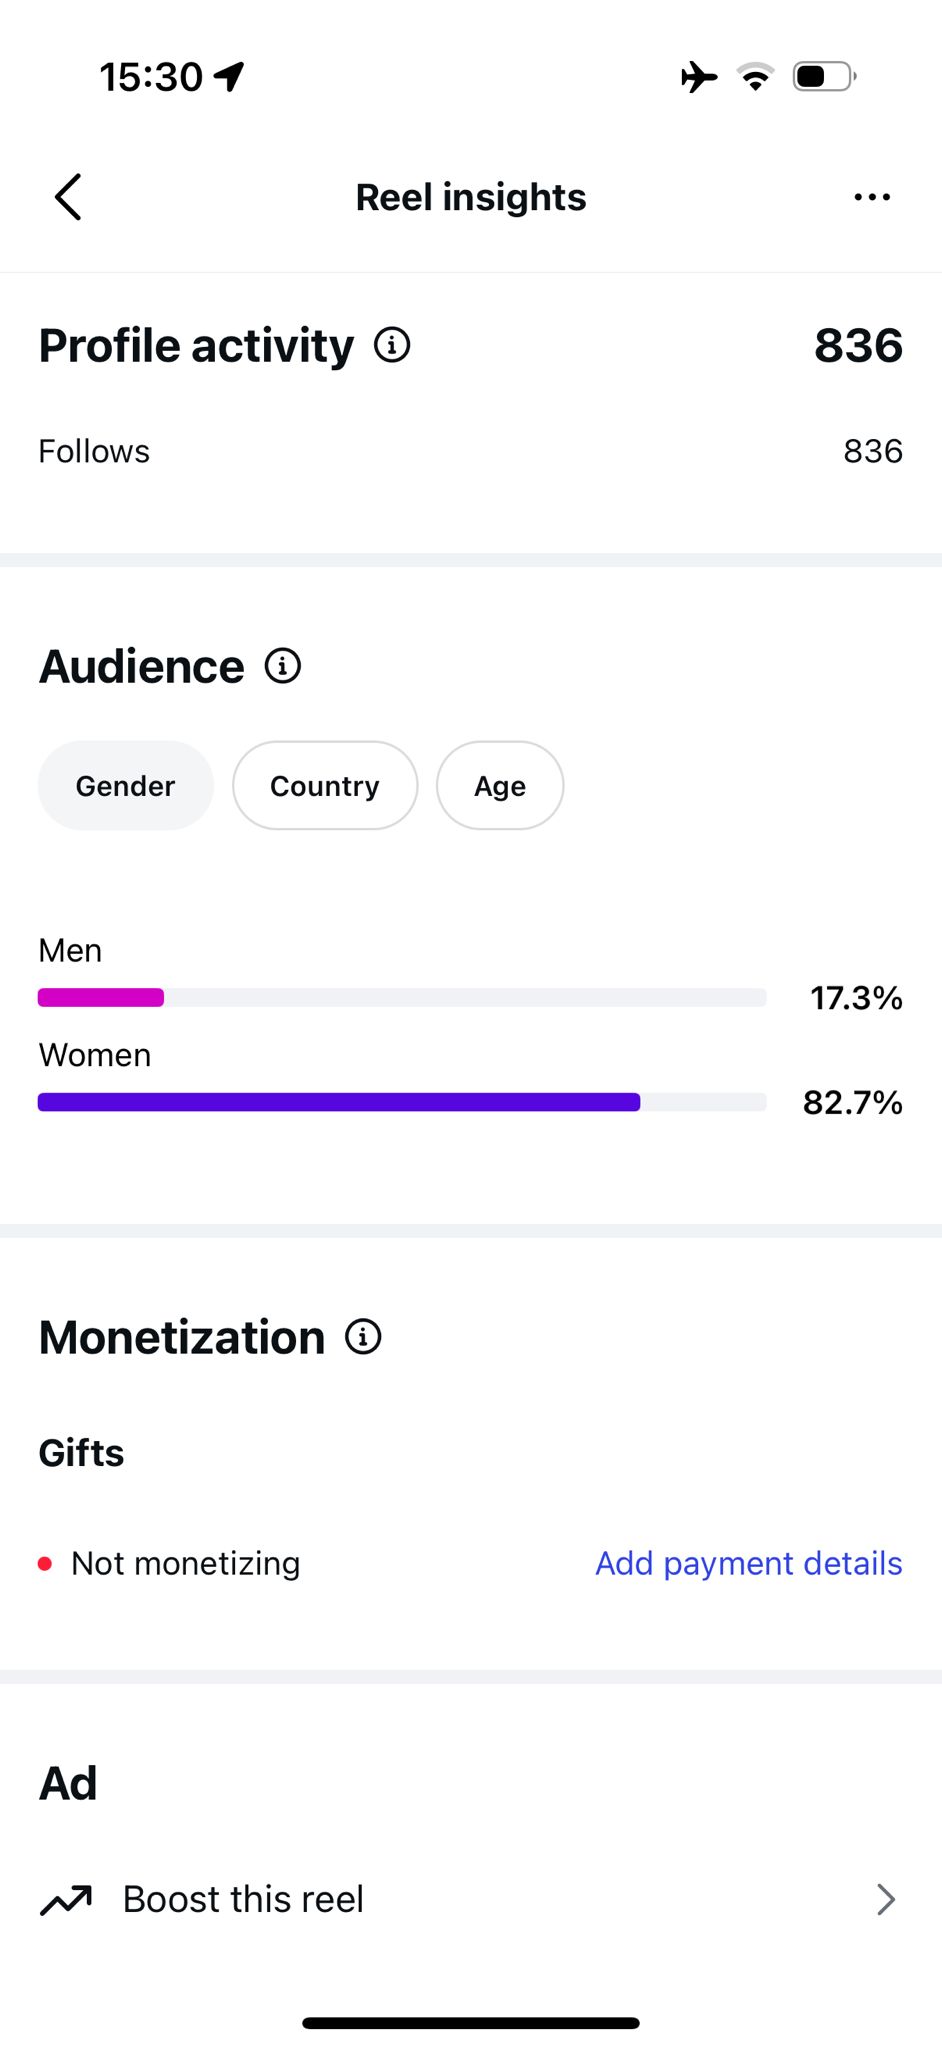
Task: Tap the Wi-Fi status icon
Action: pos(756,76)
